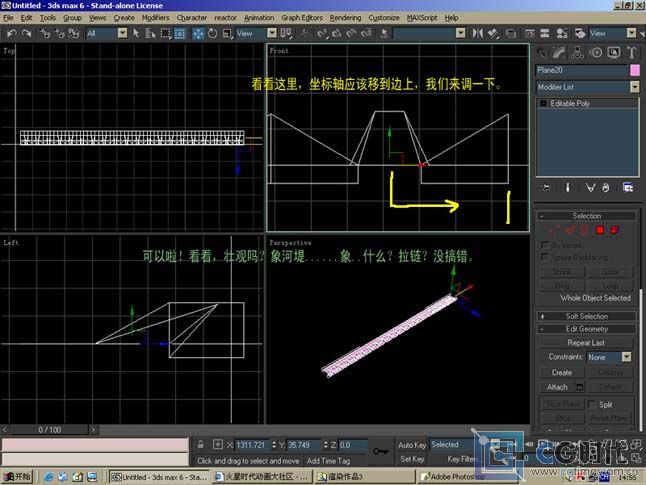Open render type View dropdown at toolbar end
Image resolution: width=646 pixels, height=485 pixels.
[x=631, y=33]
